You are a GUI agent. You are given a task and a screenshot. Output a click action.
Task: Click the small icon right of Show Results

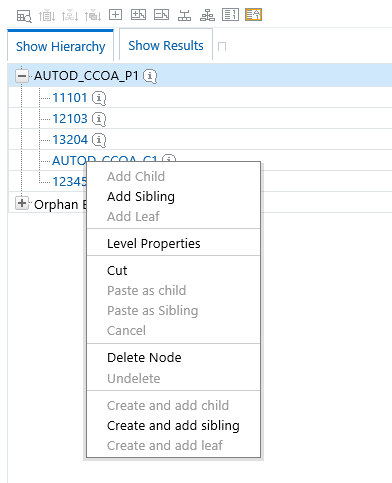click(x=222, y=46)
